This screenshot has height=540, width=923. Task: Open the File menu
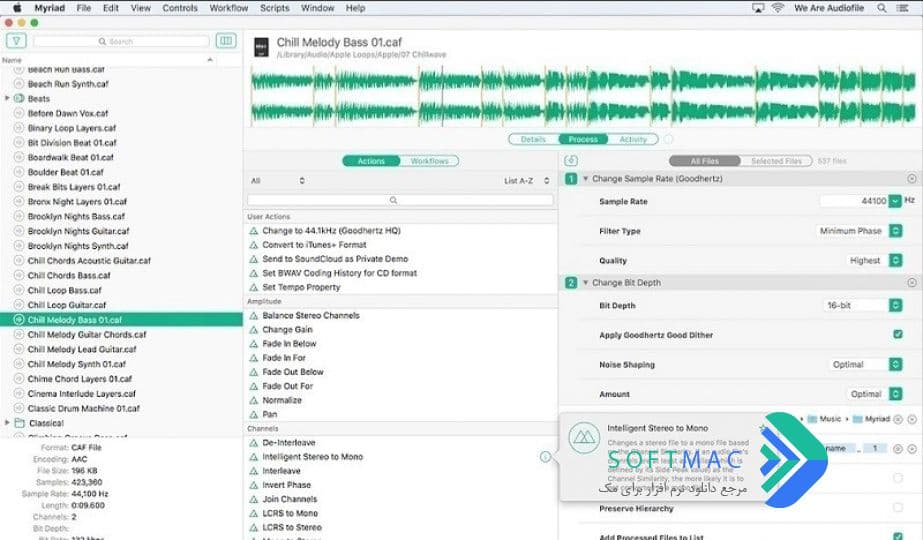(x=84, y=8)
